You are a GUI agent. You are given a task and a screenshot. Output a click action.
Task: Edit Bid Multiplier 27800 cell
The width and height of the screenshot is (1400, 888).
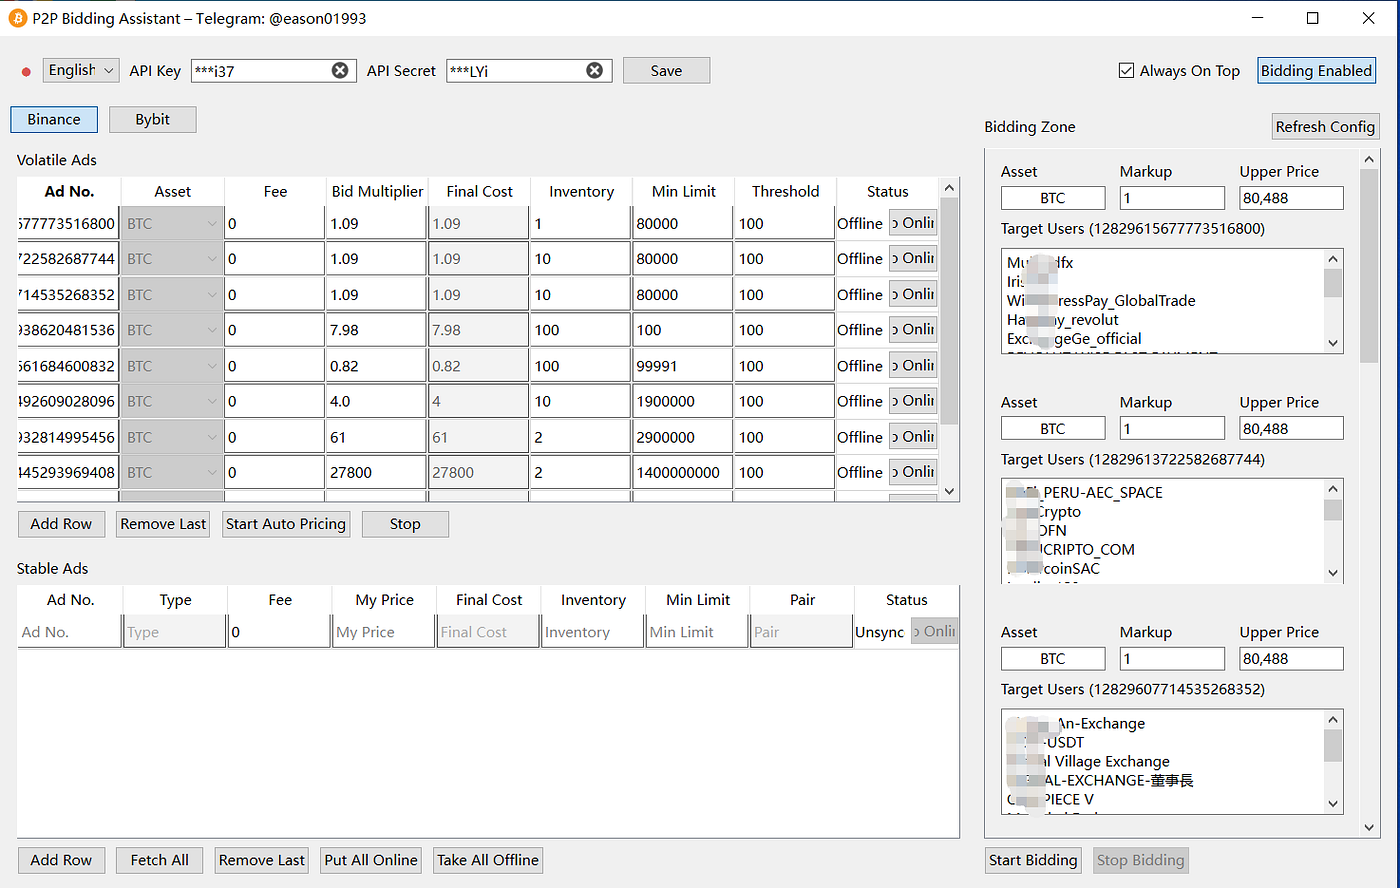[376, 472]
